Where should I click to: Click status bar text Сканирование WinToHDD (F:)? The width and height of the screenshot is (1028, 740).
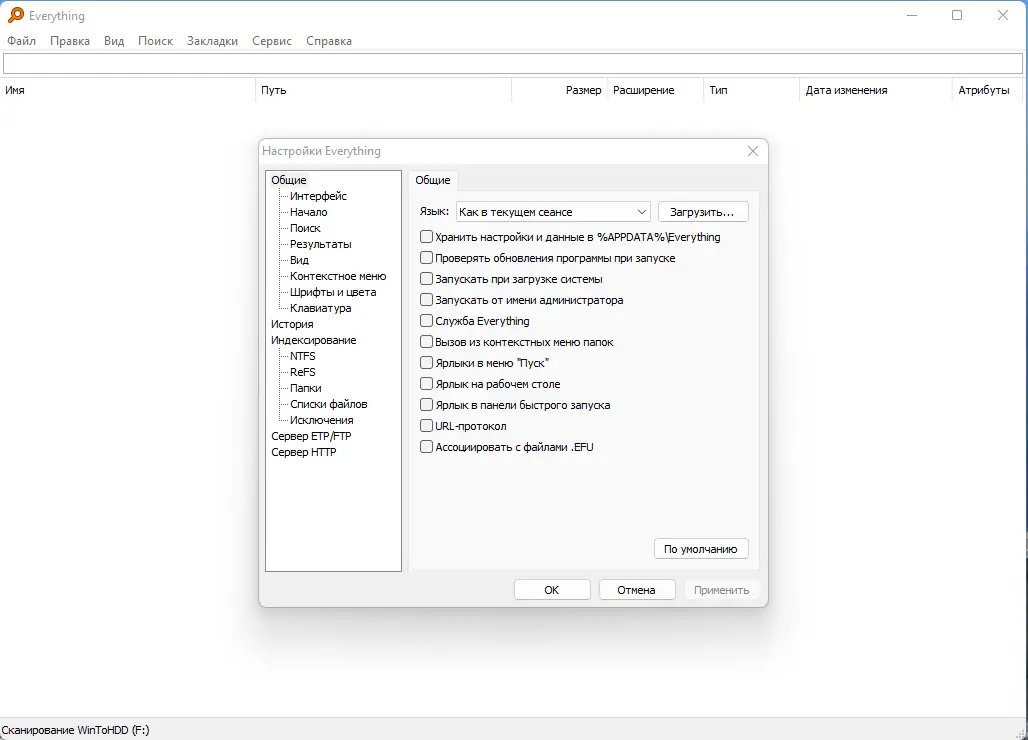click(75, 730)
